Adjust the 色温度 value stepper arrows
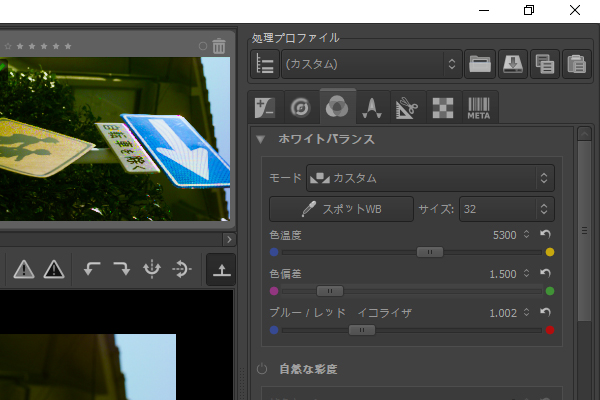This screenshot has height=400, width=600. [x=527, y=234]
